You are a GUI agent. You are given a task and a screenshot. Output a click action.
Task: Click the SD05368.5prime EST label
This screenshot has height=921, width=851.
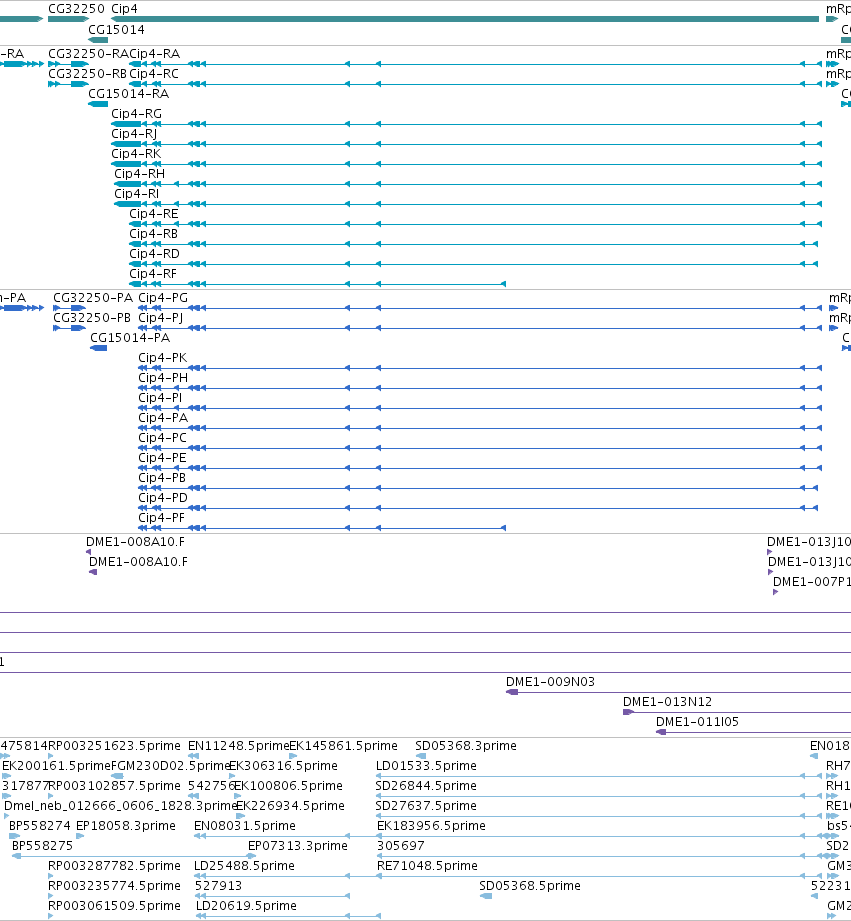530,886
